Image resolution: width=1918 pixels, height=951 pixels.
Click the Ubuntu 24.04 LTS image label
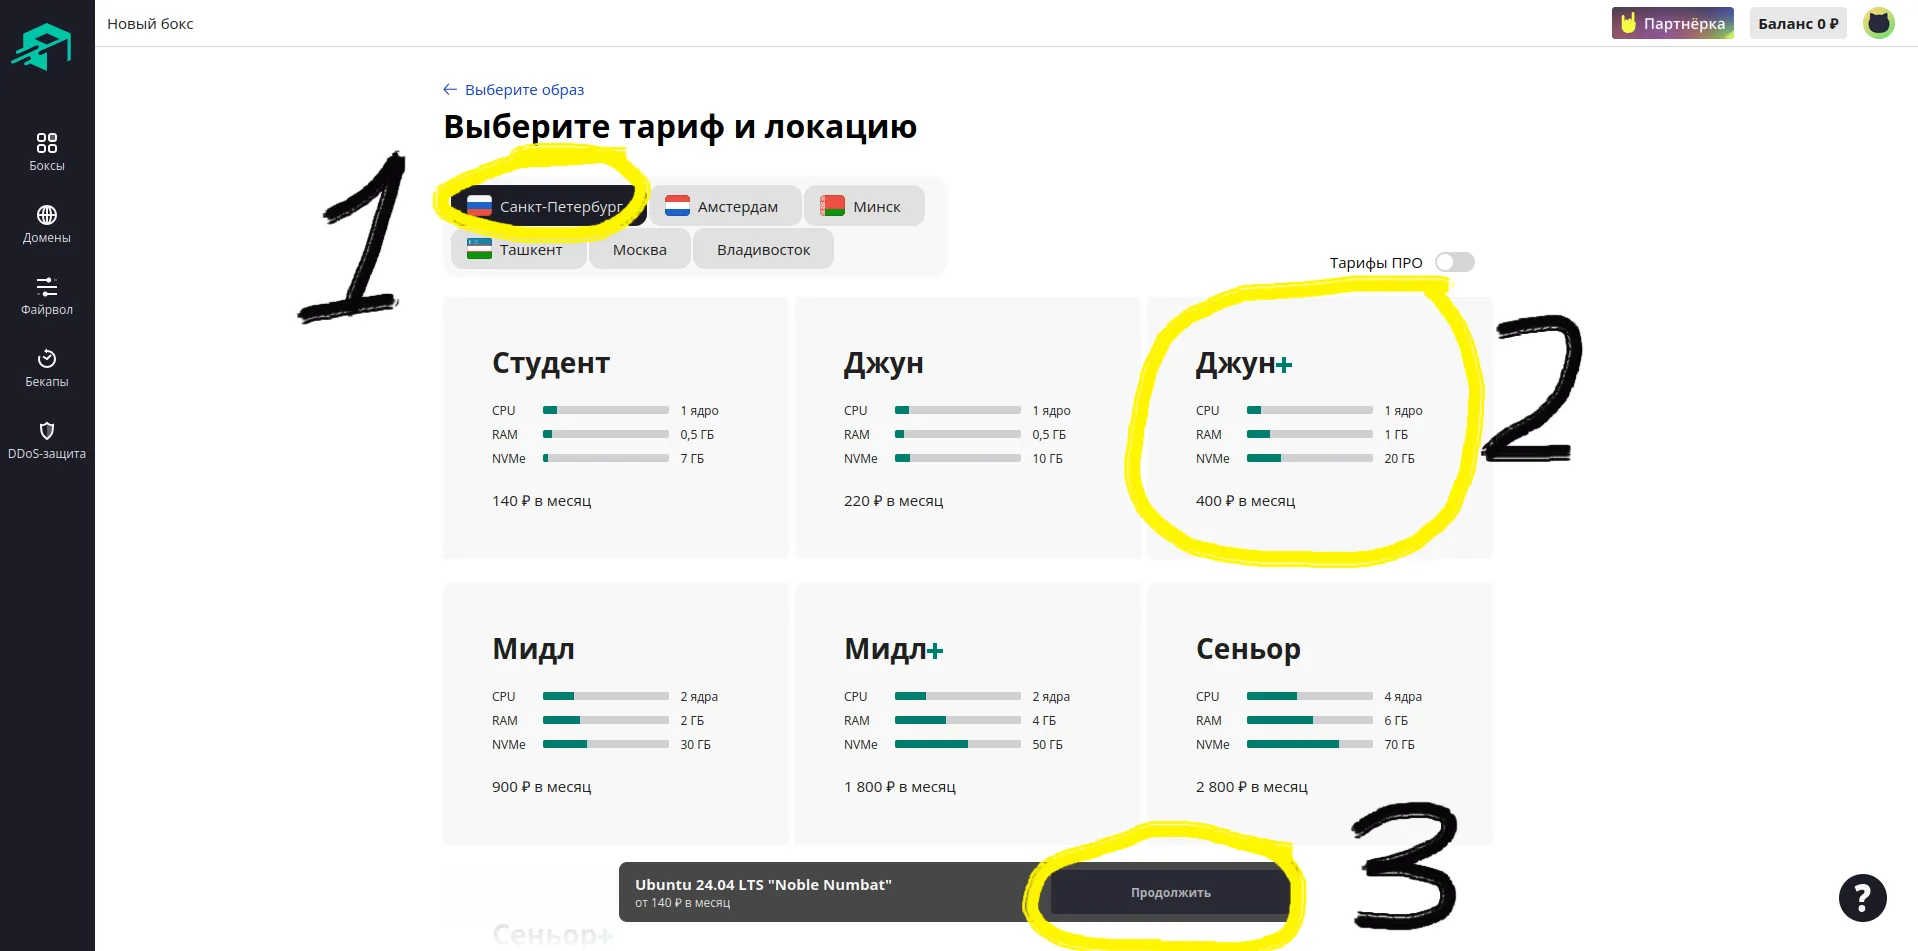tap(763, 884)
